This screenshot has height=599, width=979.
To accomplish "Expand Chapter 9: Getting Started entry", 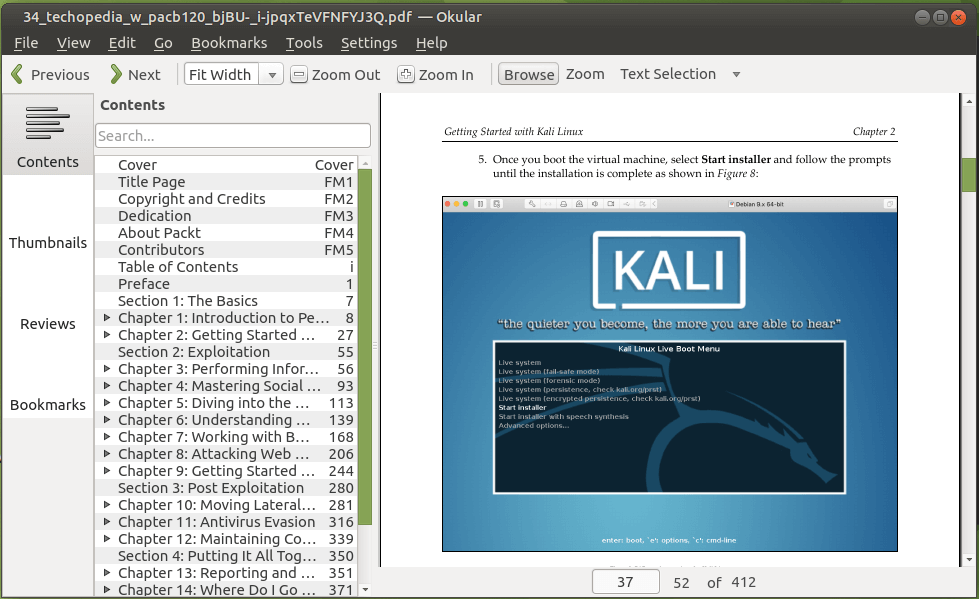I will click(x=107, y=471).
